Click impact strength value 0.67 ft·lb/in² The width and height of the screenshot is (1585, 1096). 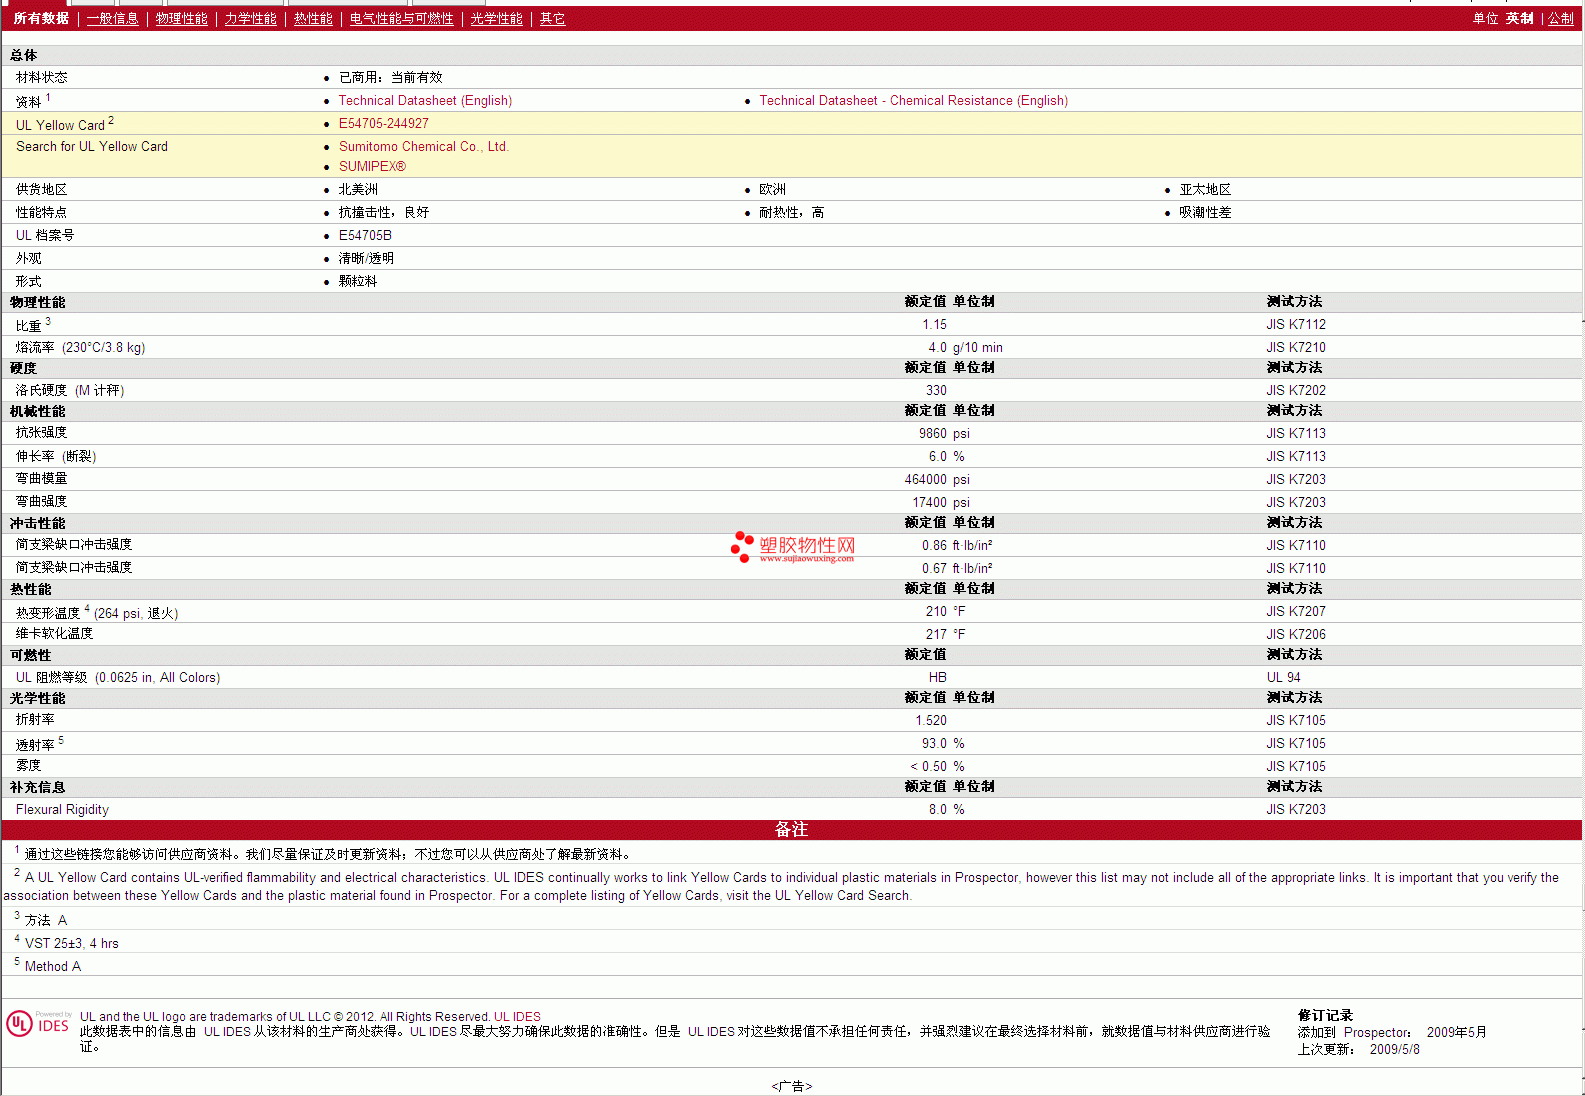point(957,569)
